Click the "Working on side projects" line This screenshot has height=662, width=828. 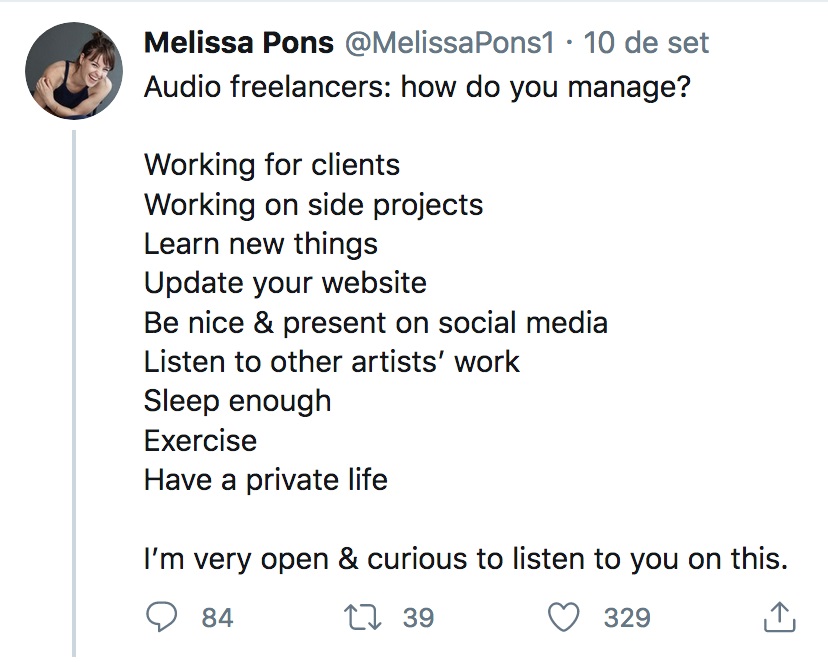coord(313,204)
